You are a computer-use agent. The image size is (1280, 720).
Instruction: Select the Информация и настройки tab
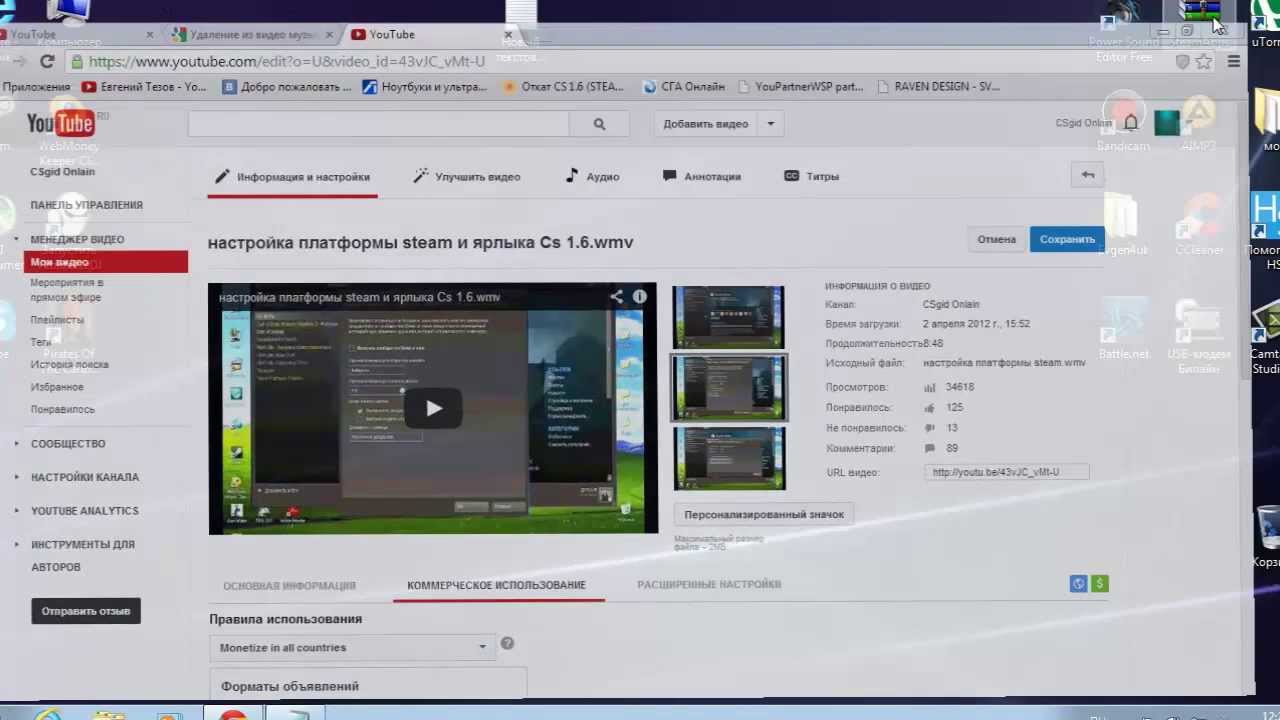click(293, 176)
